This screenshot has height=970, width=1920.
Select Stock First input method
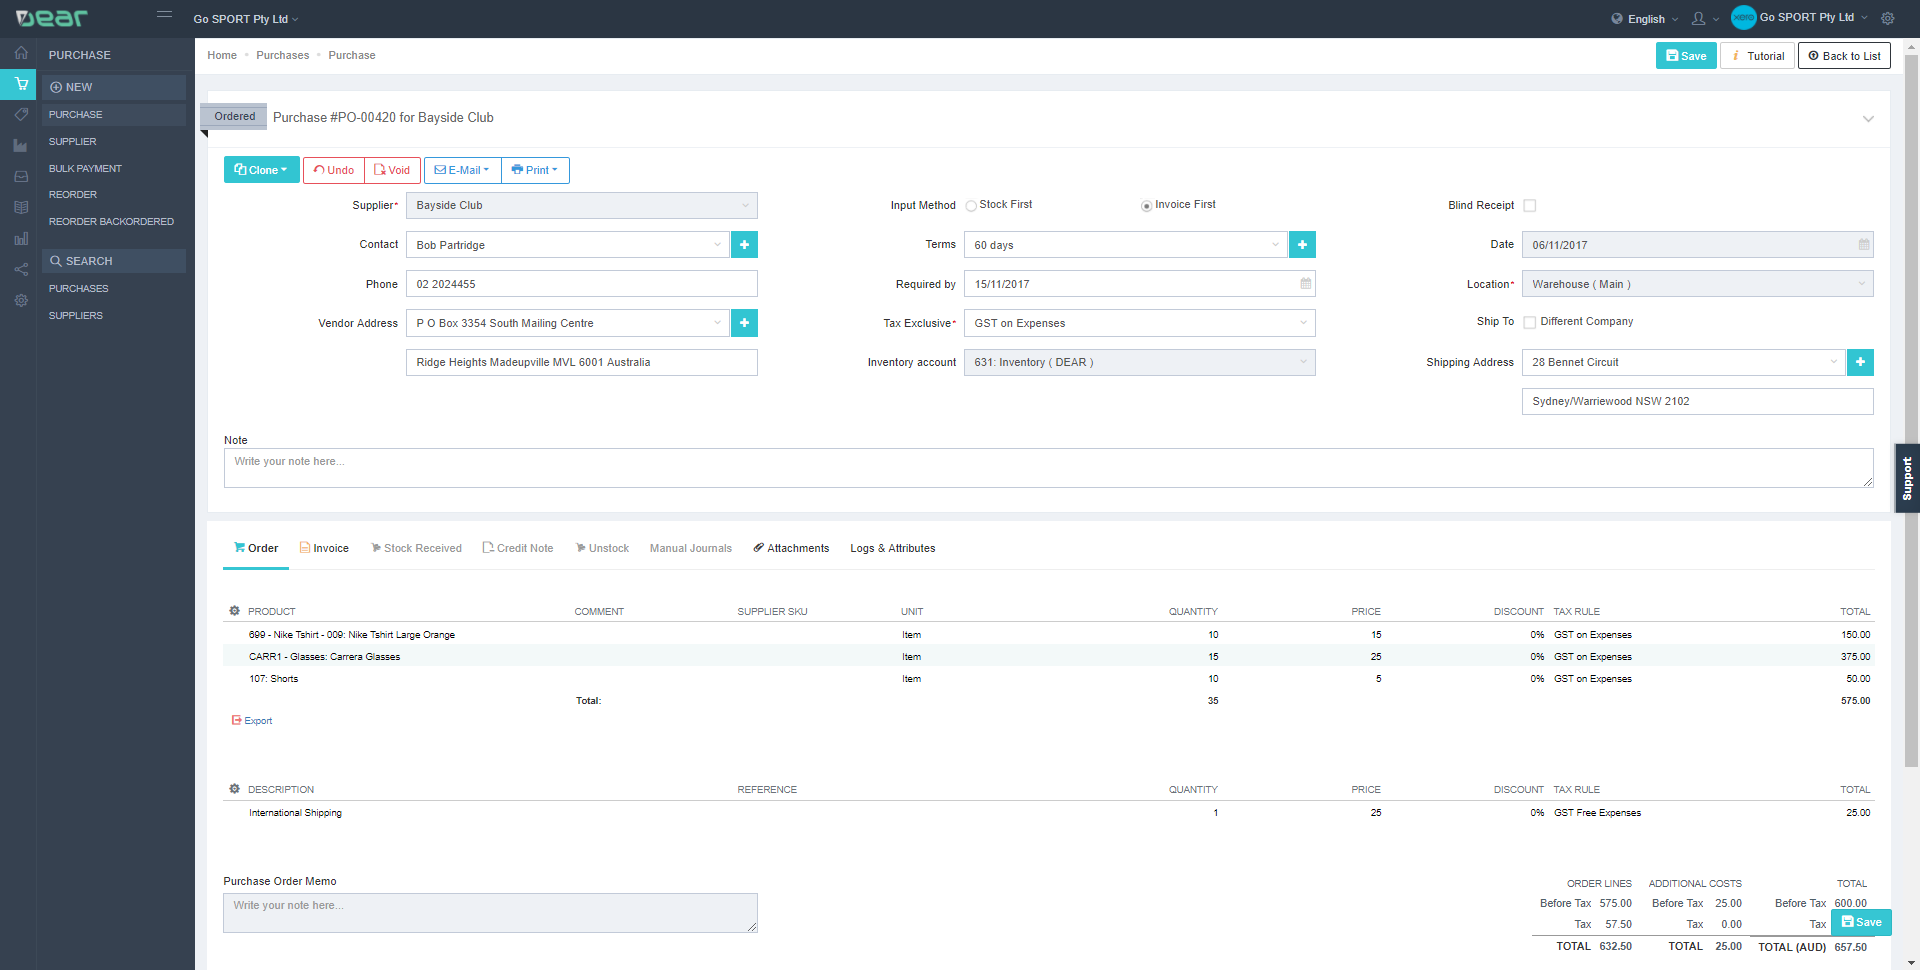pyautogui.click(x=971, y=206)
